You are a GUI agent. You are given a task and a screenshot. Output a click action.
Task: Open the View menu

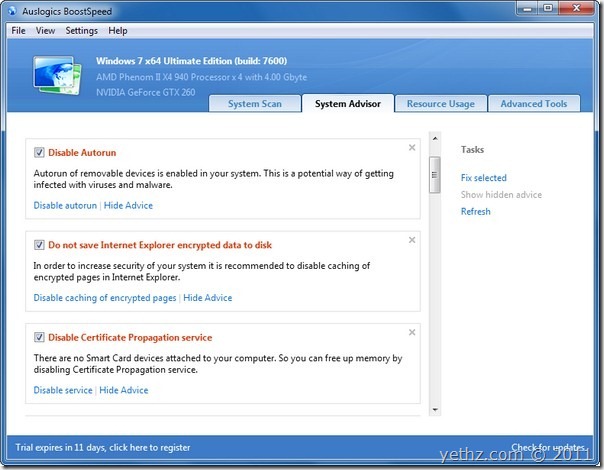pos(45,31)
